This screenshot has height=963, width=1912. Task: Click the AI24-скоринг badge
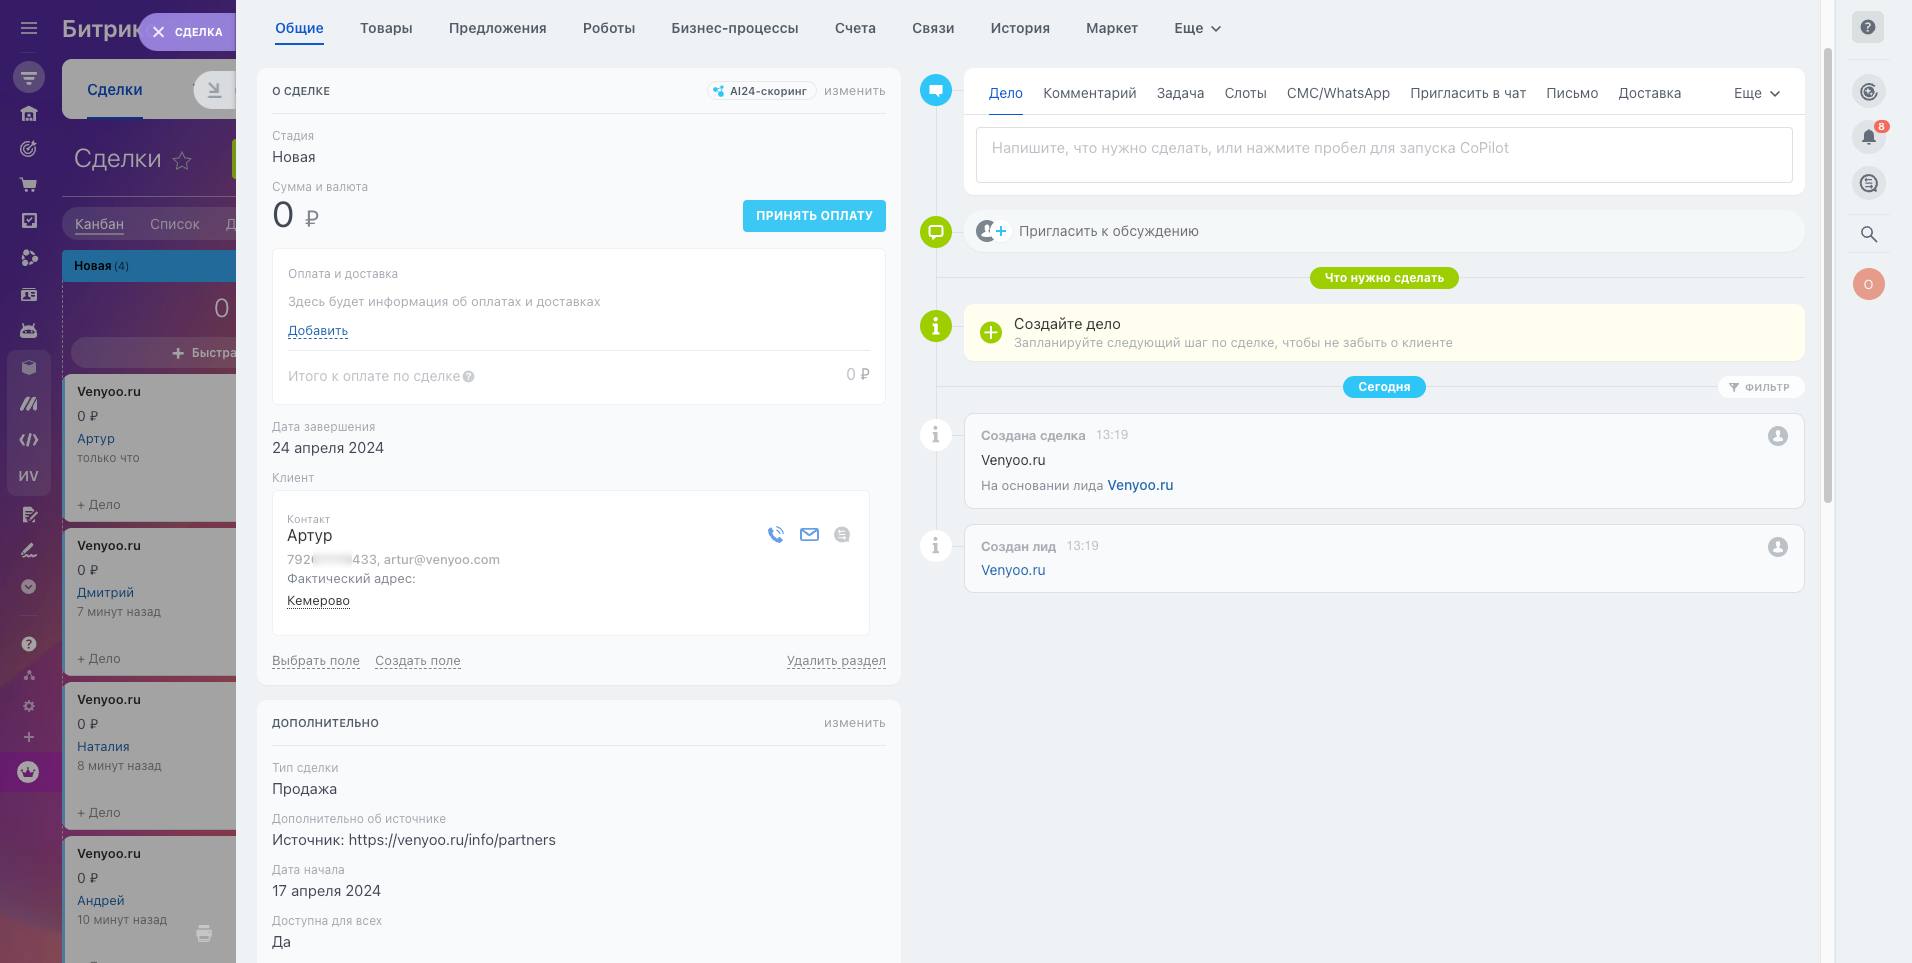tap(761, 91)
